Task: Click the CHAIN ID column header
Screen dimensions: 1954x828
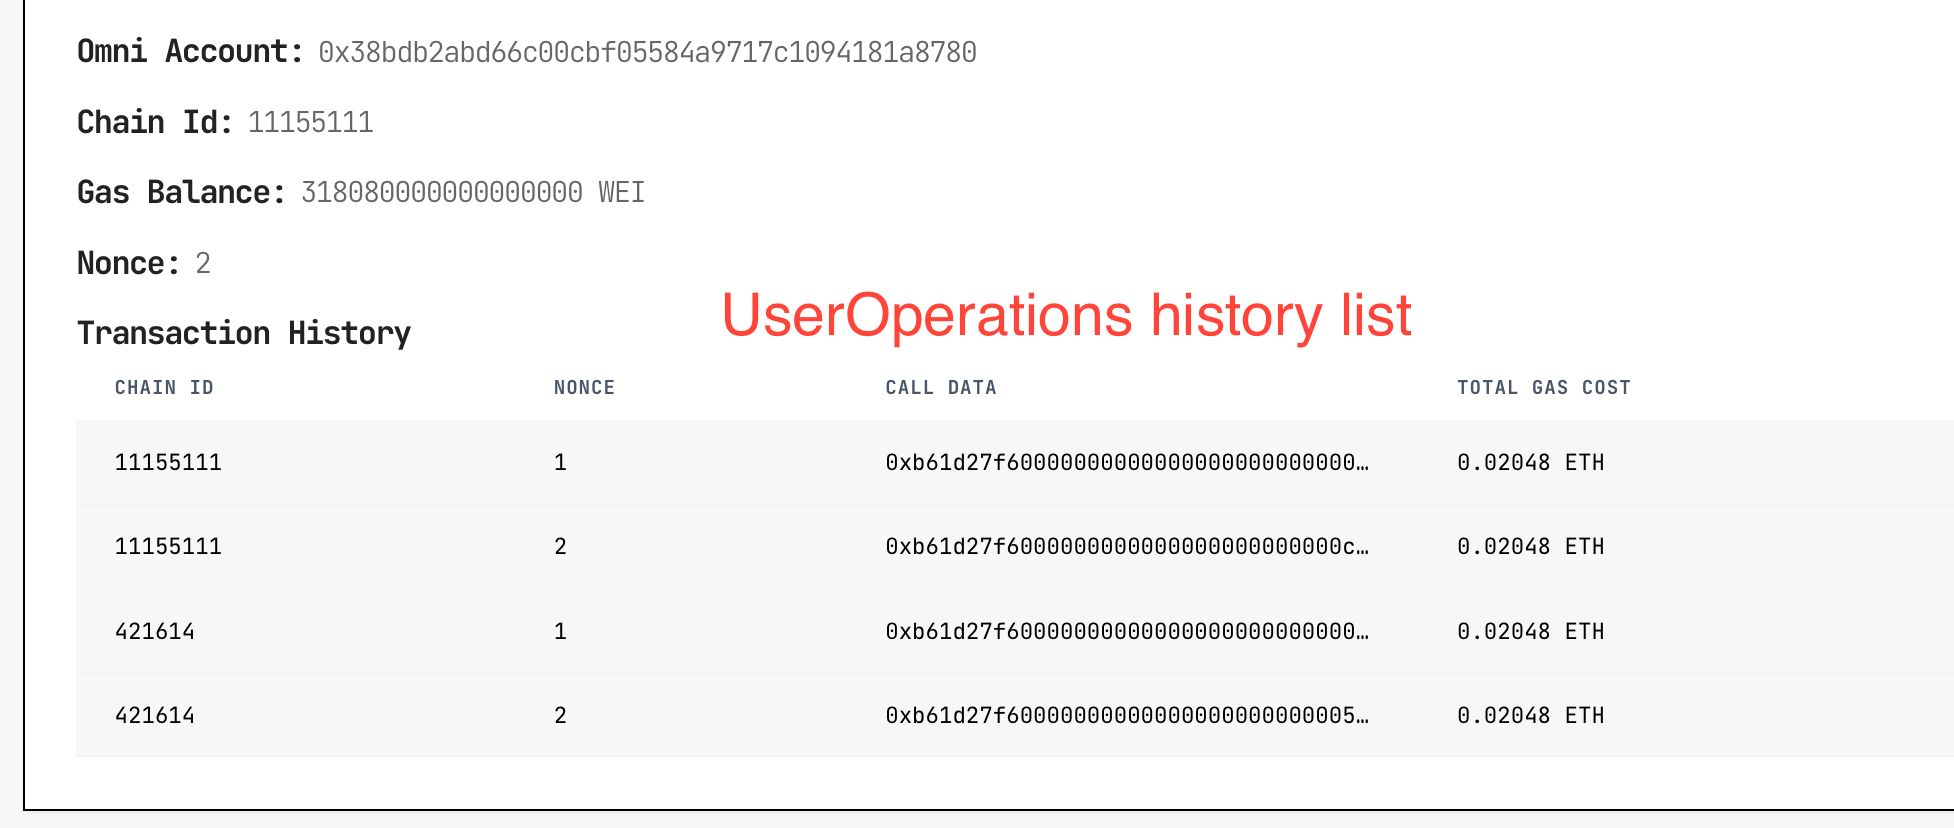Action: [164, 388]
